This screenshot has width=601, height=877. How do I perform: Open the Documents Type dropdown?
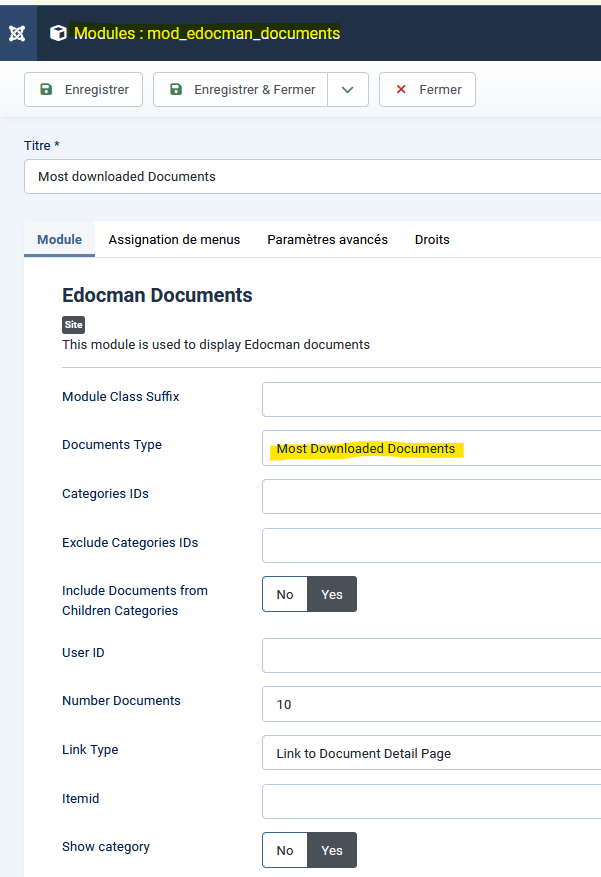[431, 448]
